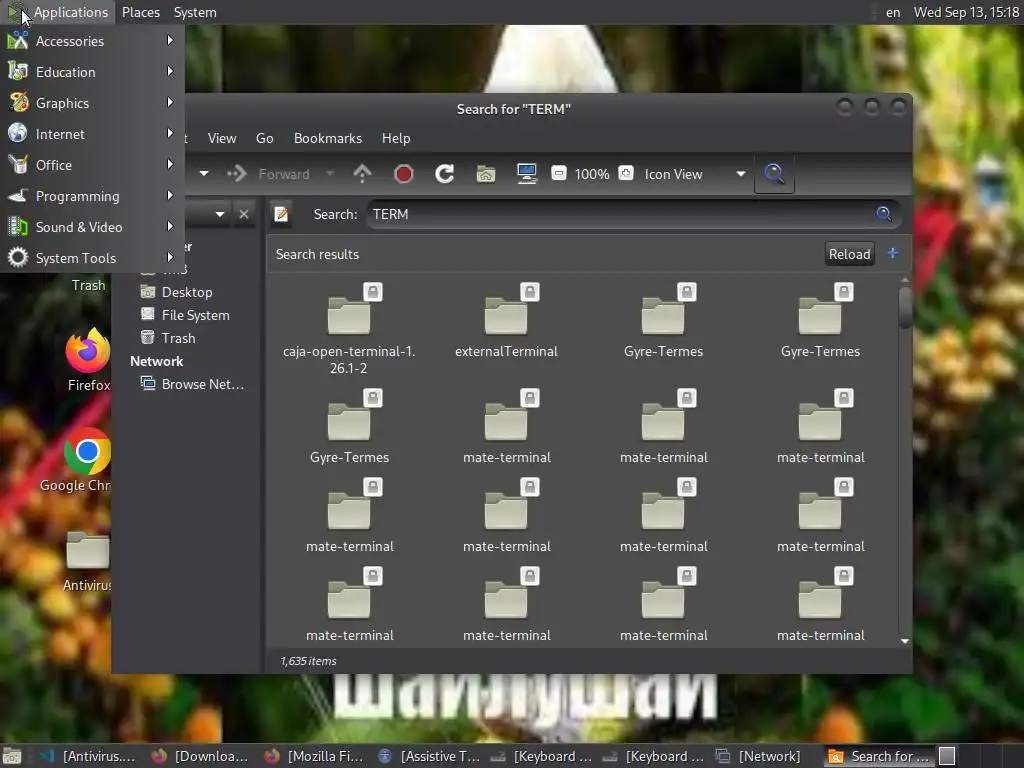Click the magnifier inside the search field
This screenshot has width=1024, height=768.
[884, 214]
